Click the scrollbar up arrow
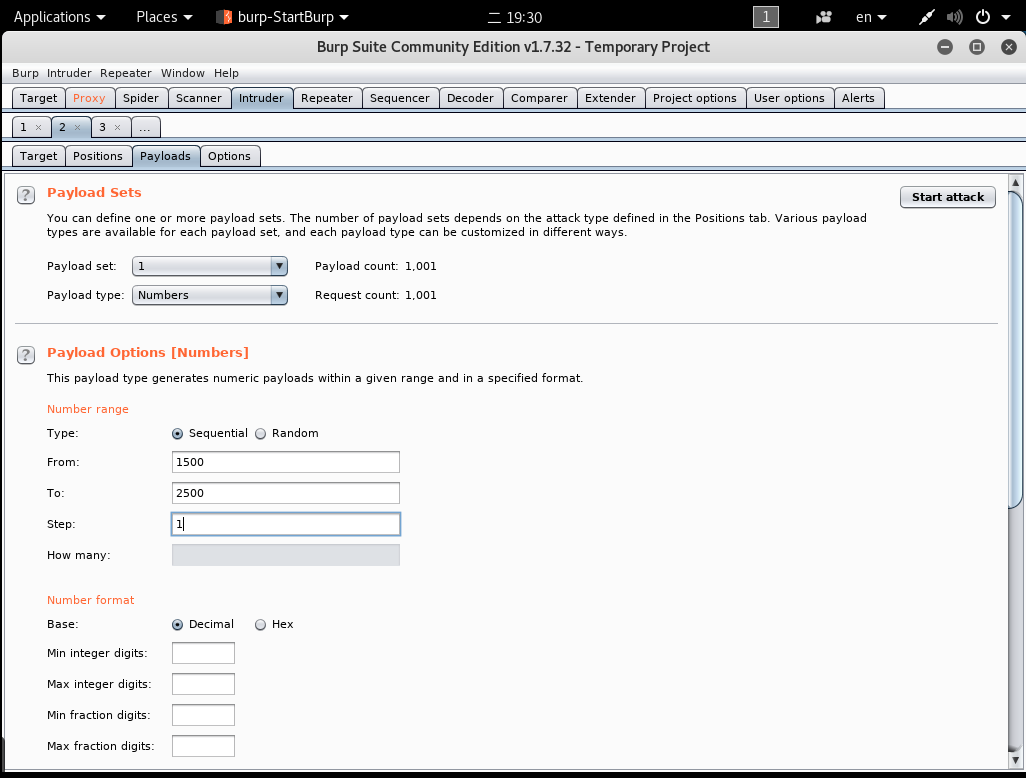The height and width of the screenshot is (778, 1026). coord(1016,183)
